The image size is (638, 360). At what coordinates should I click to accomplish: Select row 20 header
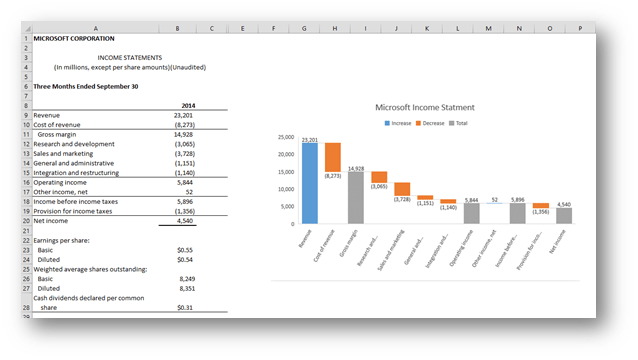[26, 221]
